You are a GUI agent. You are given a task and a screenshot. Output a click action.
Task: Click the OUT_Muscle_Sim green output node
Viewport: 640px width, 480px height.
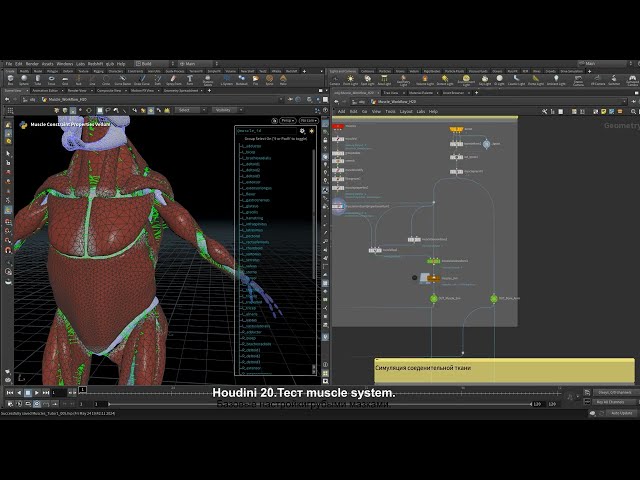point(434,299)
